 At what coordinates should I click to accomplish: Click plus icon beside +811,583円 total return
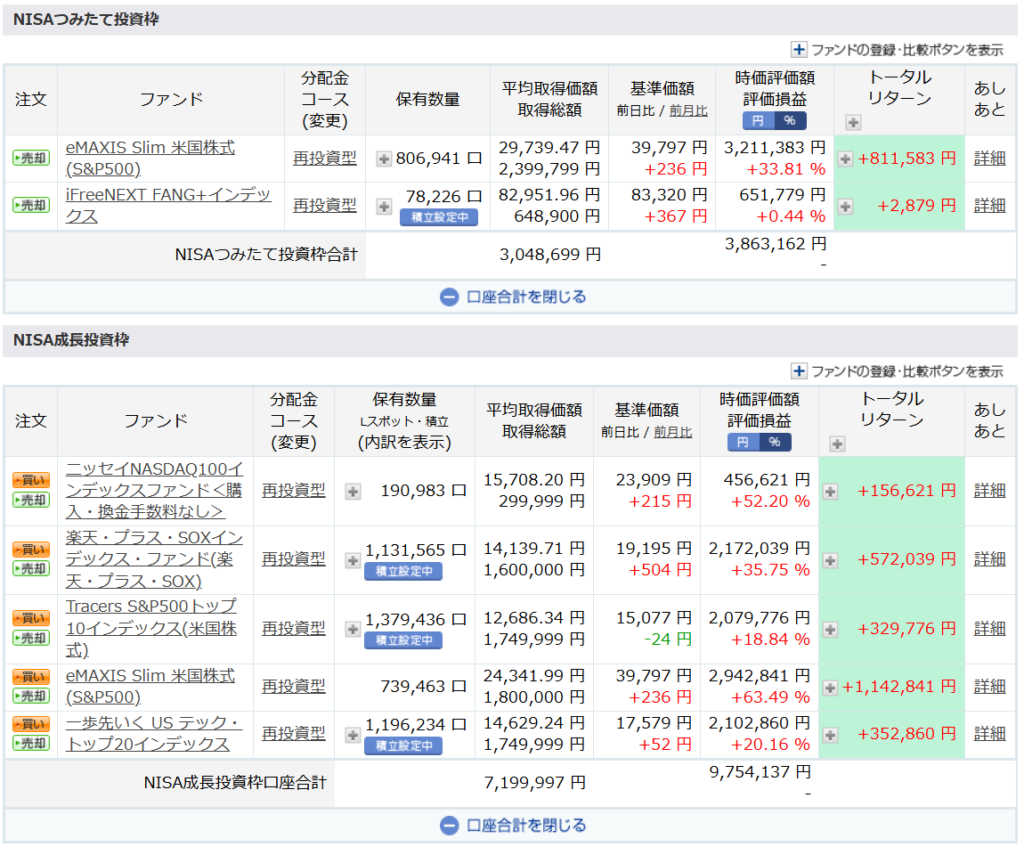pyautogui.click(x=845, y=159)
